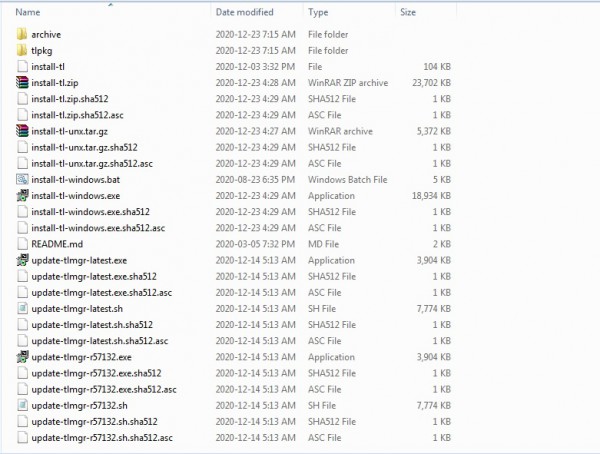Select update-tlmgr-latest.exe.sha512 file name

pos(94,276)
